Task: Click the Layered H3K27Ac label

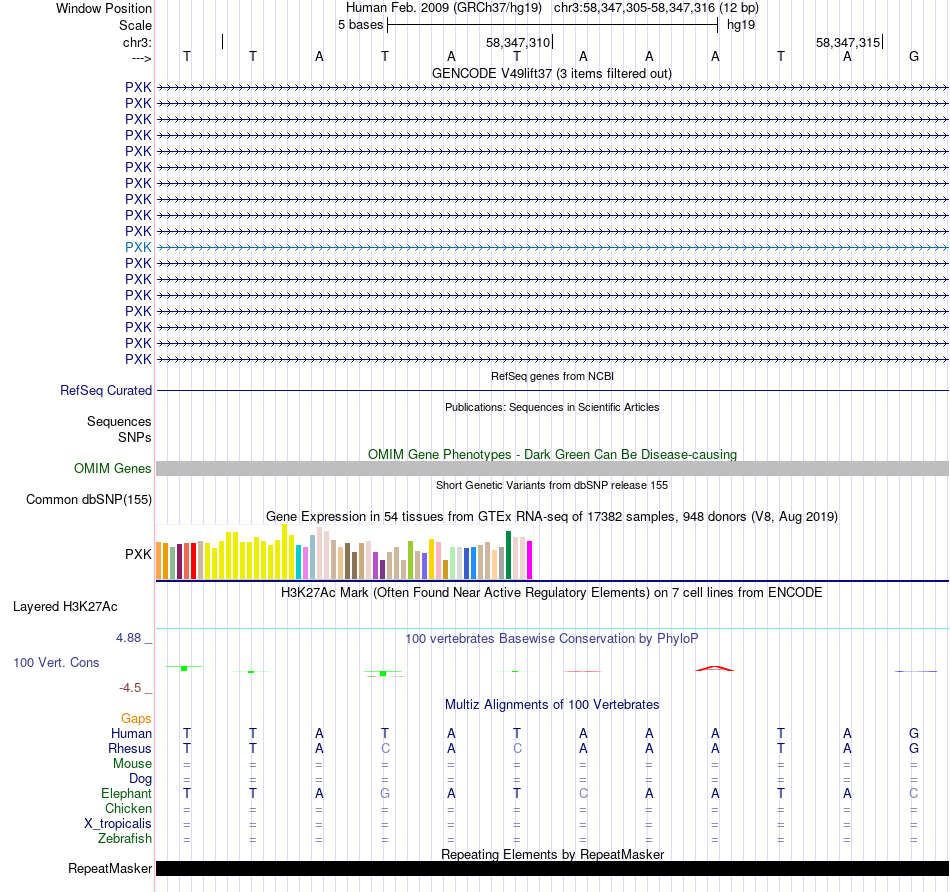Action: [x=65, y=607]
